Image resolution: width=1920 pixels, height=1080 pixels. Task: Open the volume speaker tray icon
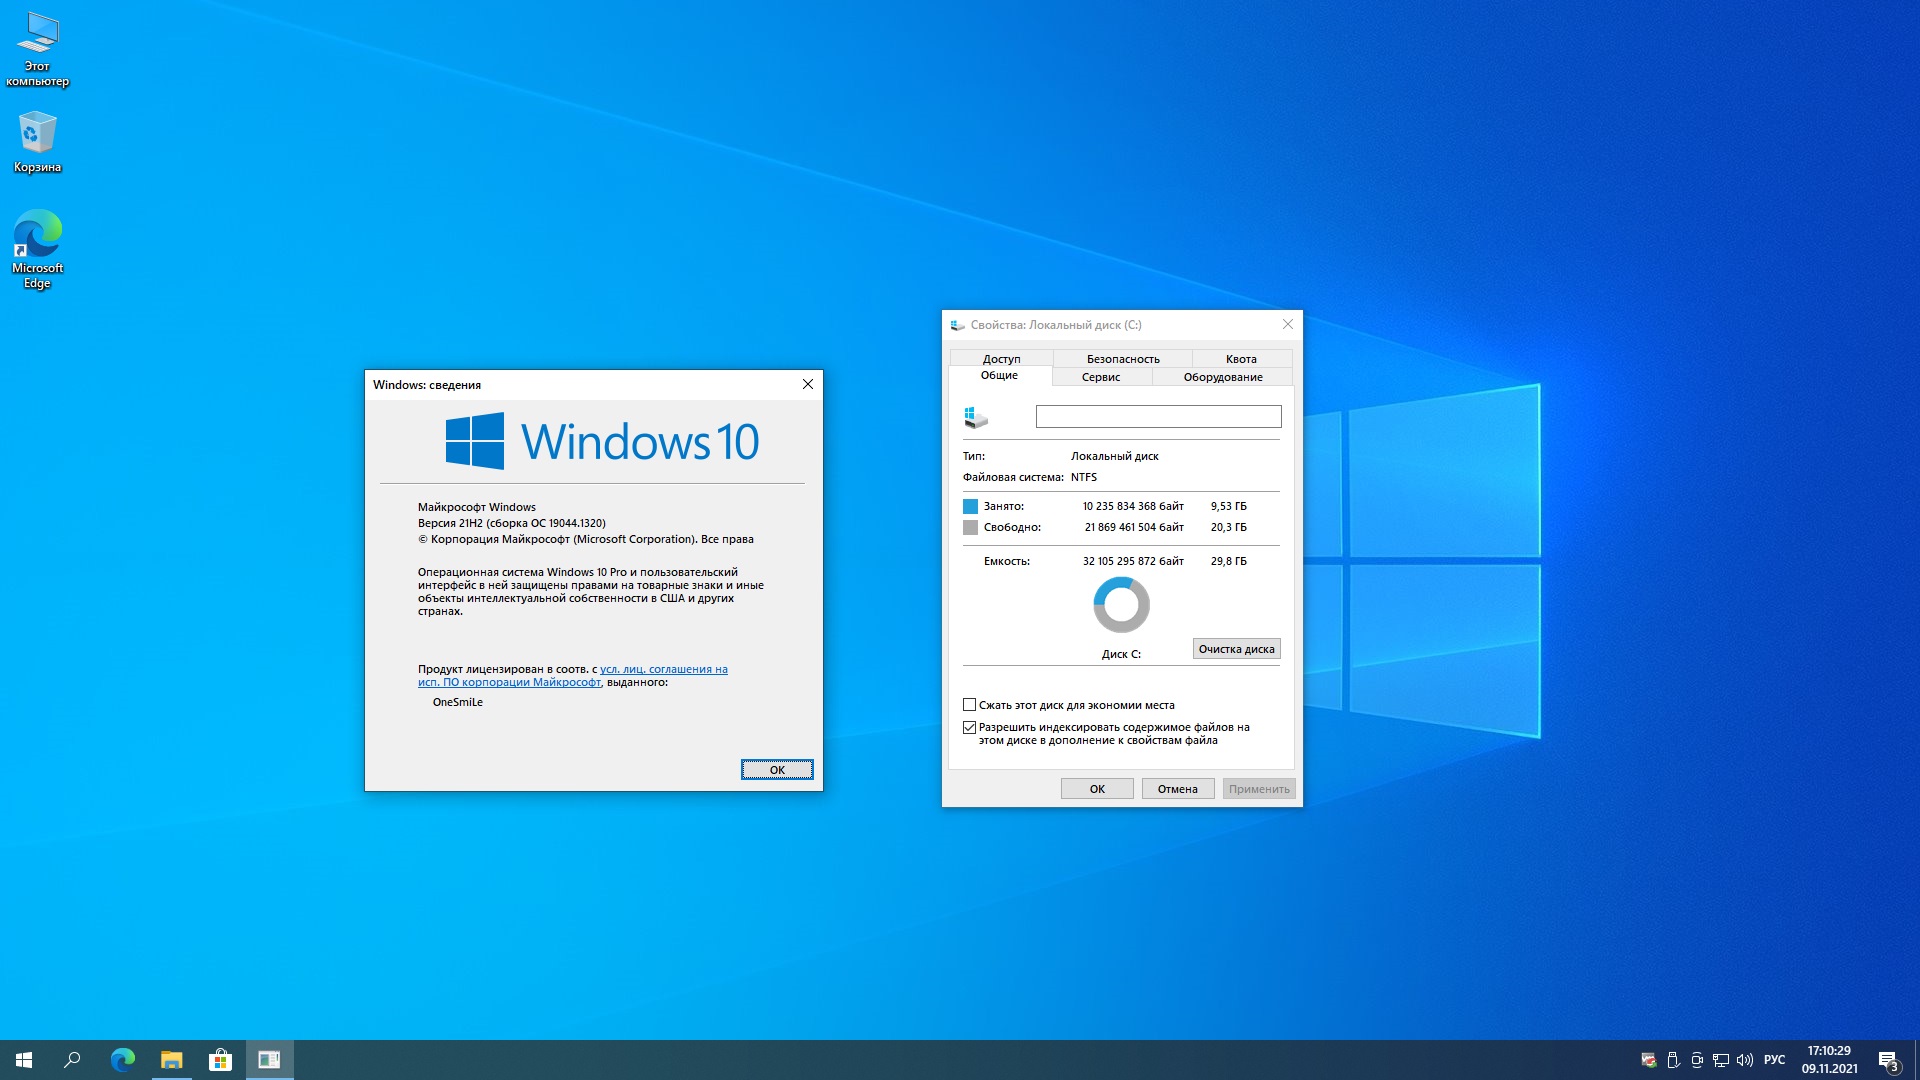[1745, 1060]
